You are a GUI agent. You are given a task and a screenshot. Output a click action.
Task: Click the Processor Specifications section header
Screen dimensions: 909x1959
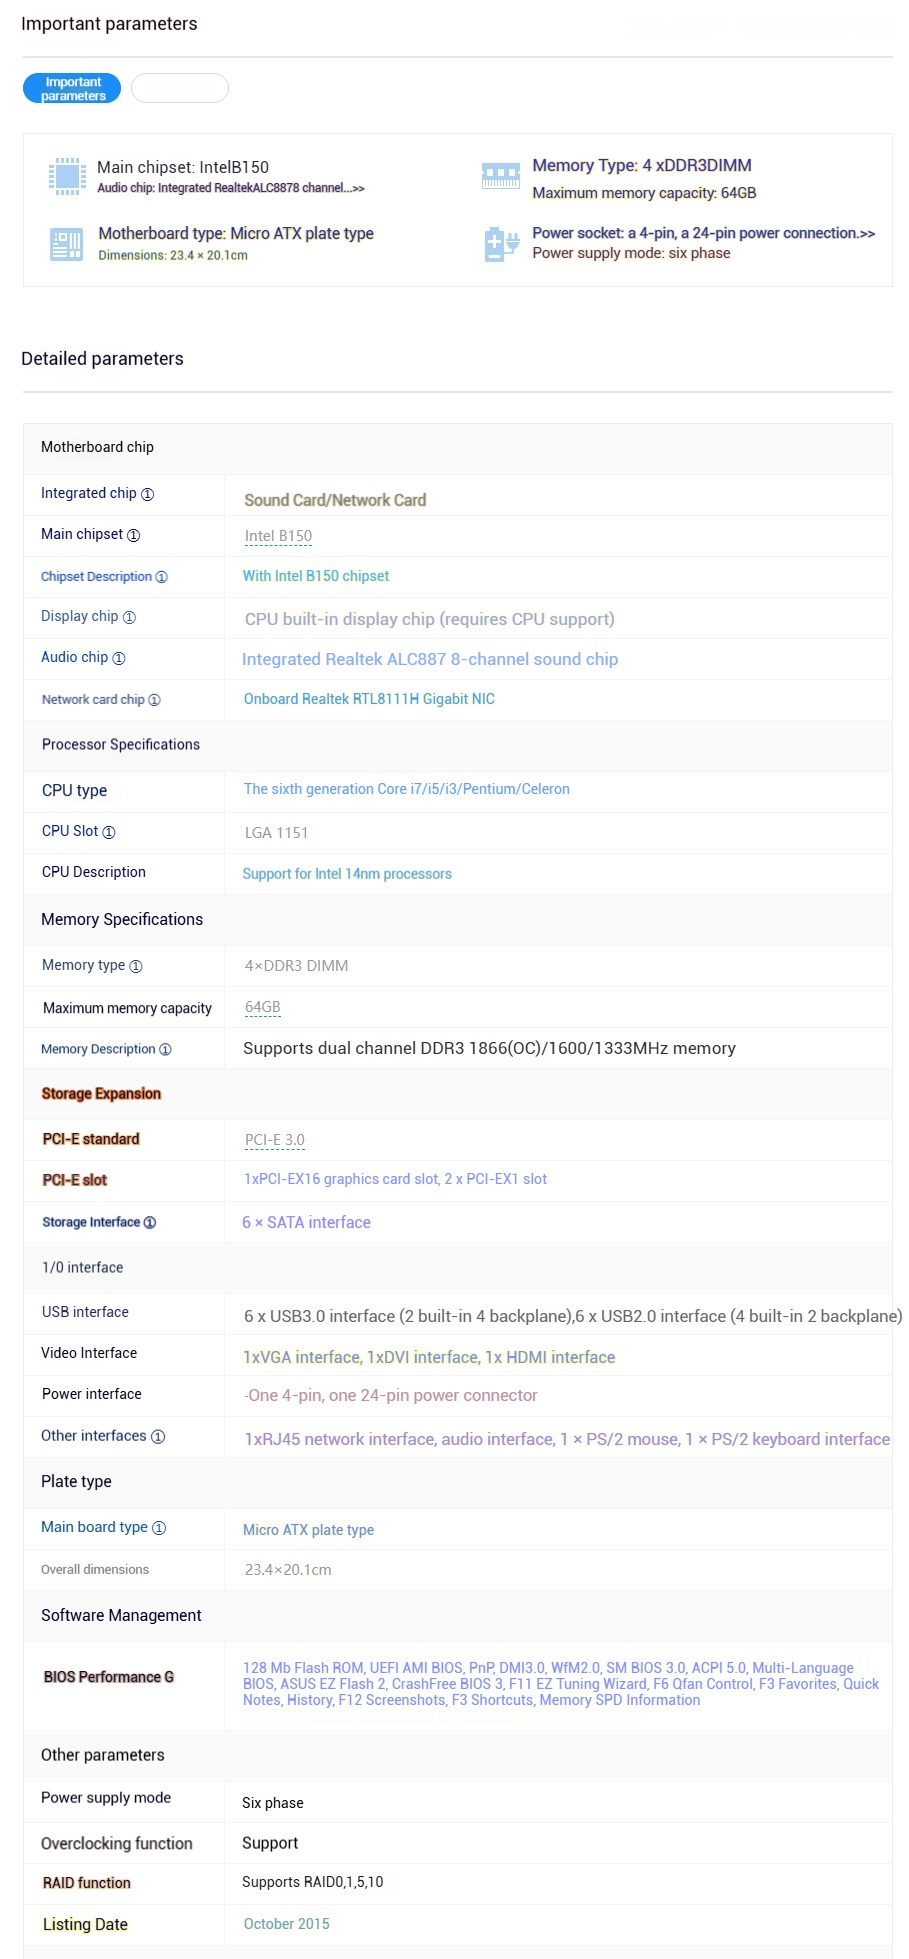pyautogui.click(x=121, y=744)
